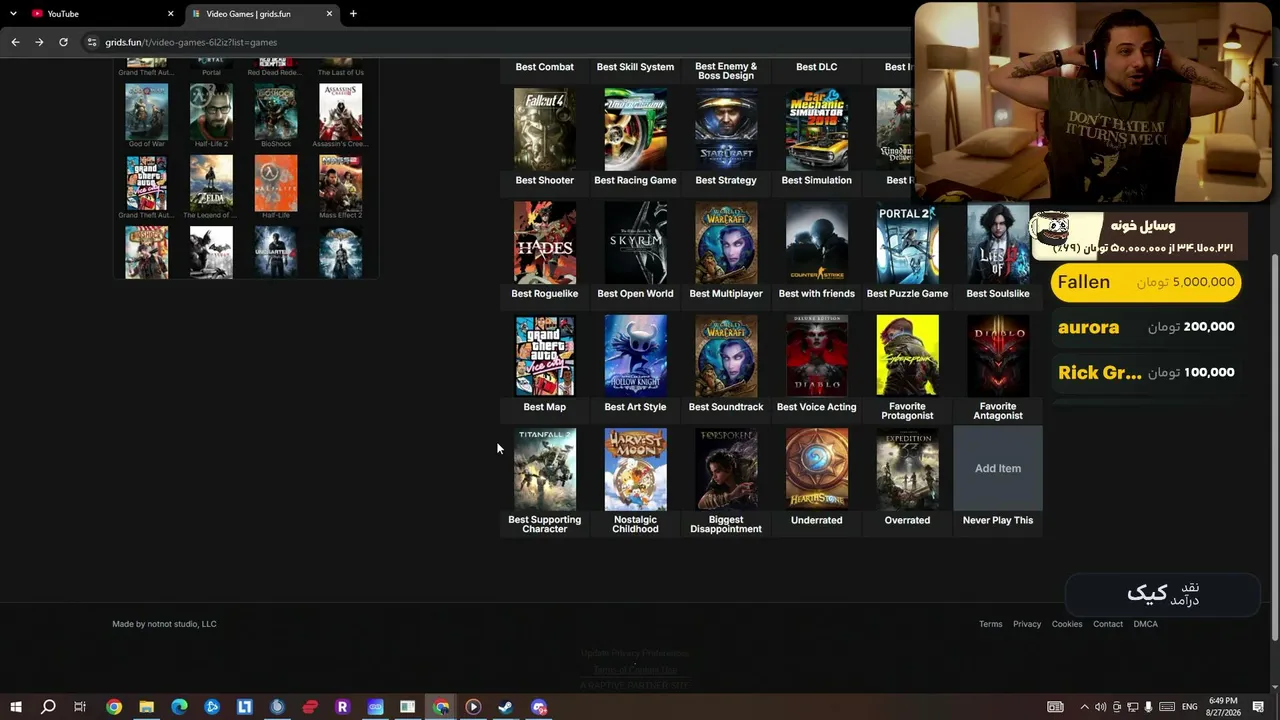Image resolution: width=1280 pixels, height=720 pixels.
Task: Add an item to Never Play This
Action: [998, 469]
